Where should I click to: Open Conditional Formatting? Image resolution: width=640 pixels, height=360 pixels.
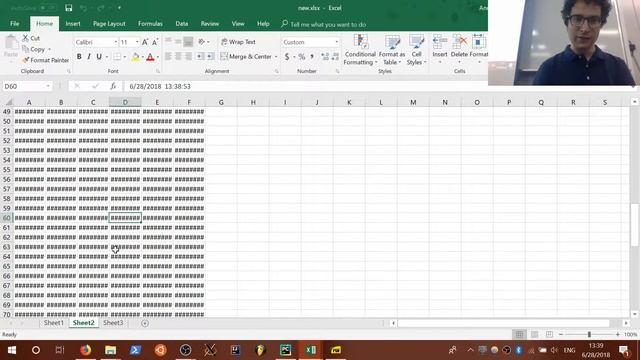tap(360, 50)
